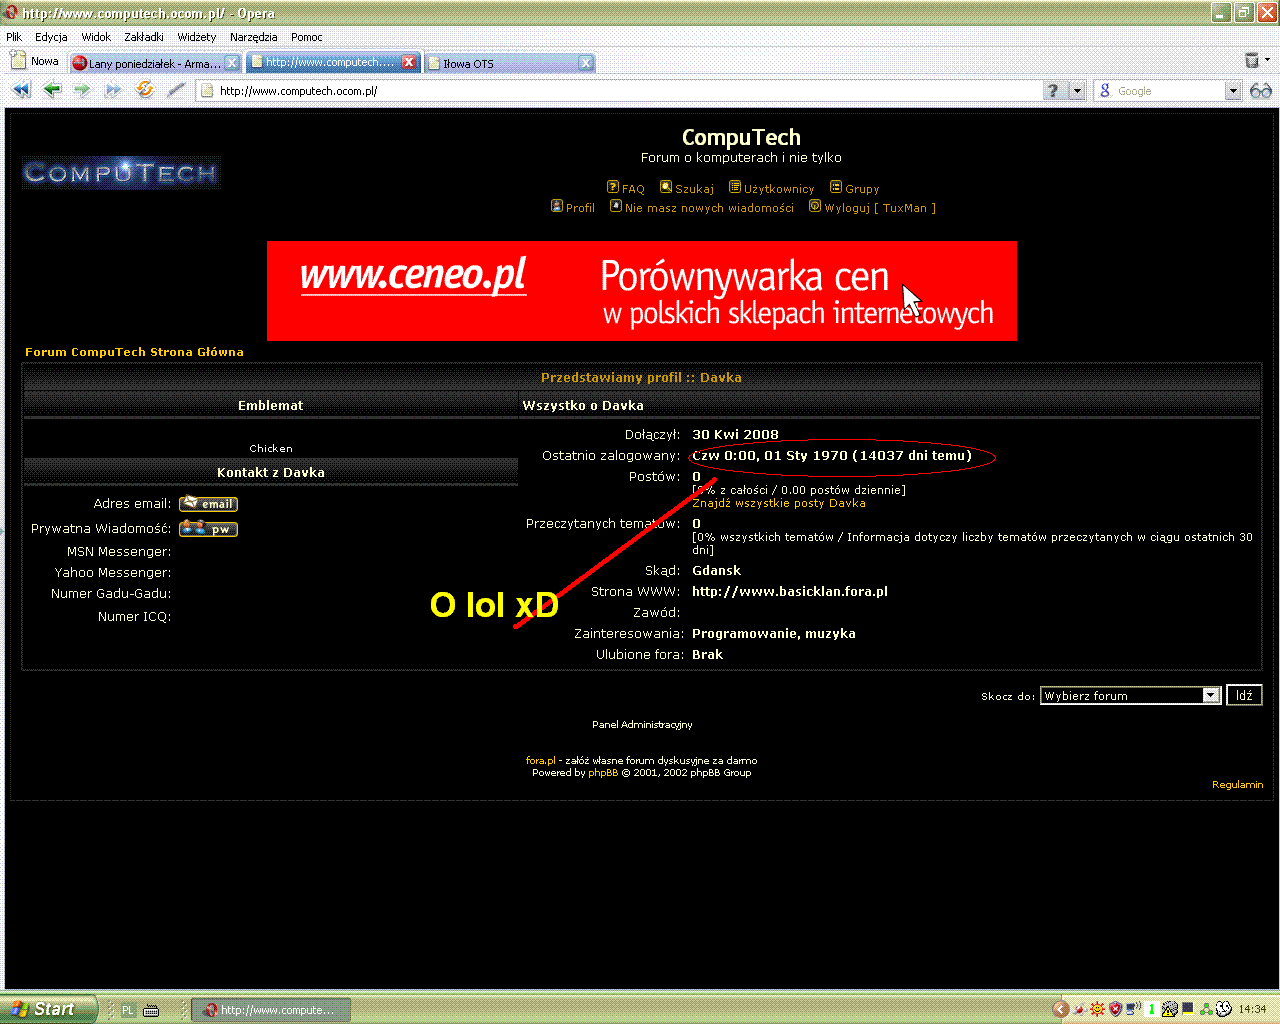The image size is (1280, 1024).
Task: Expand the Wybierz forum dropdown
Action: pos(1211,696)
